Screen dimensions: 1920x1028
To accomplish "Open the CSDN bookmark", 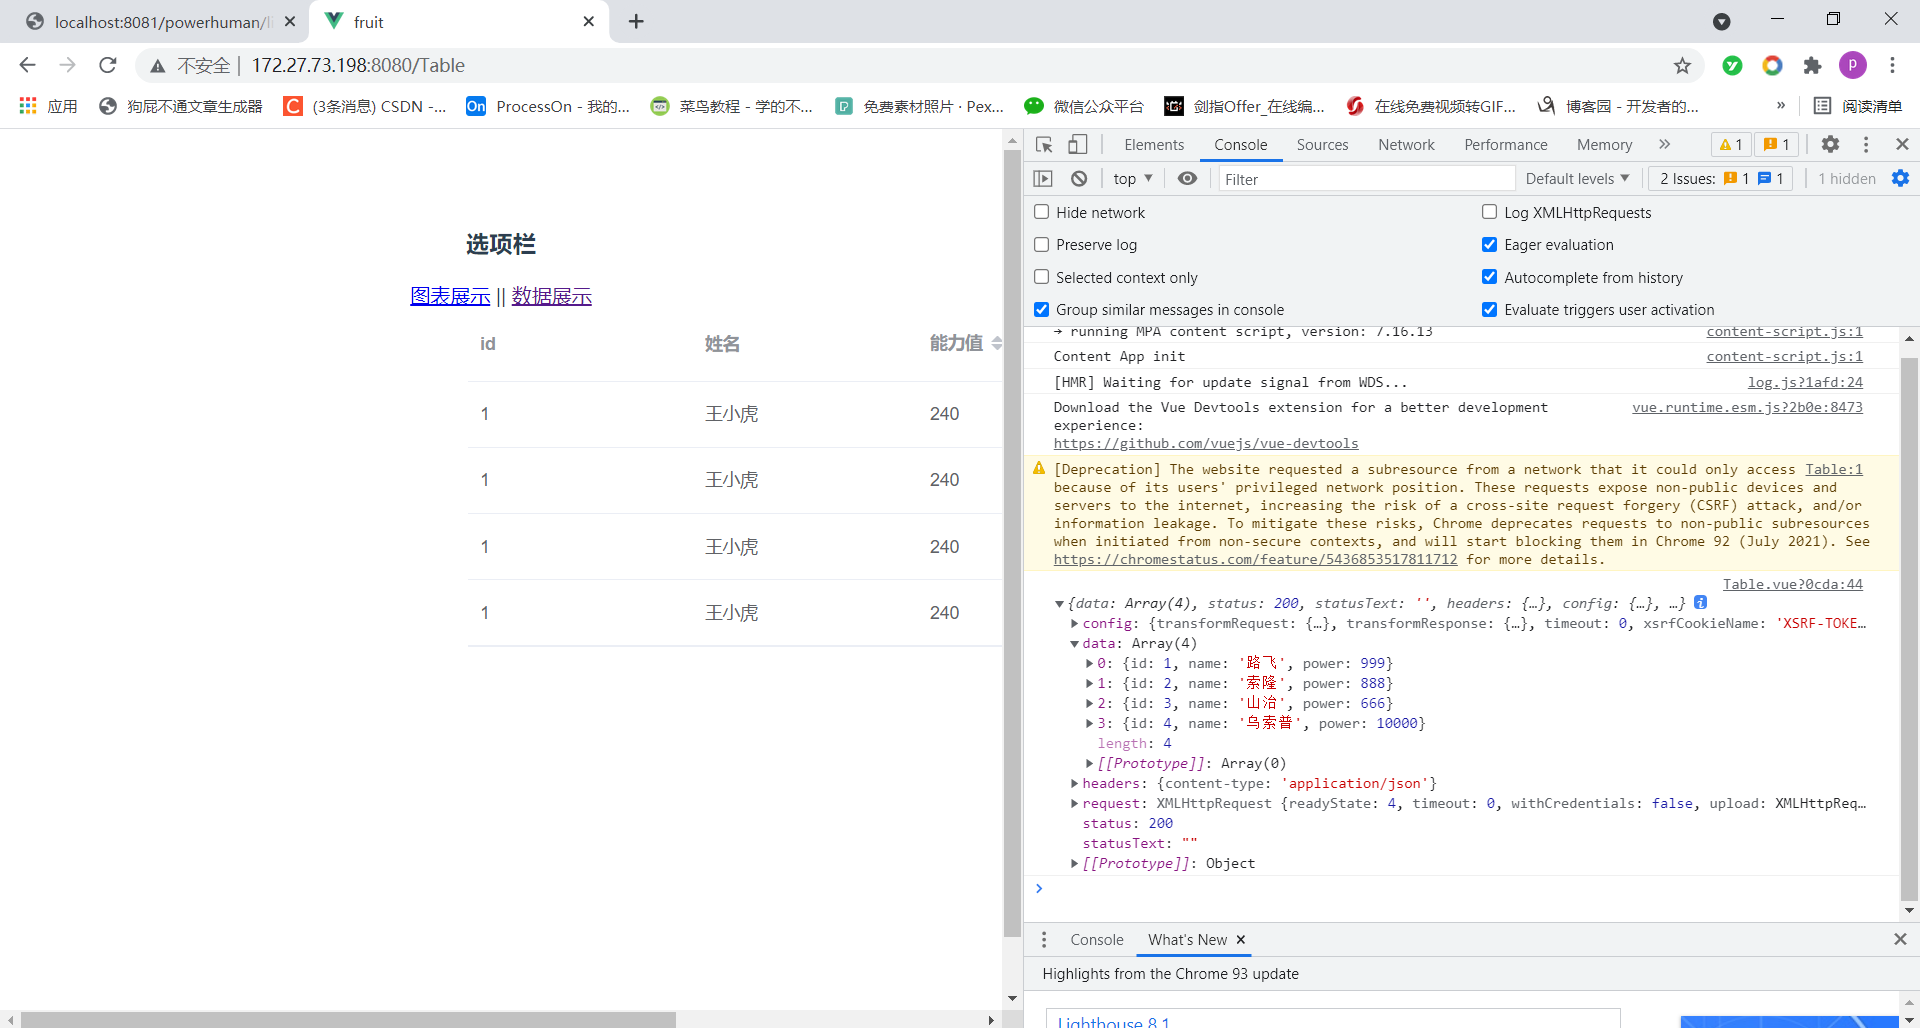I will [365, 106].
